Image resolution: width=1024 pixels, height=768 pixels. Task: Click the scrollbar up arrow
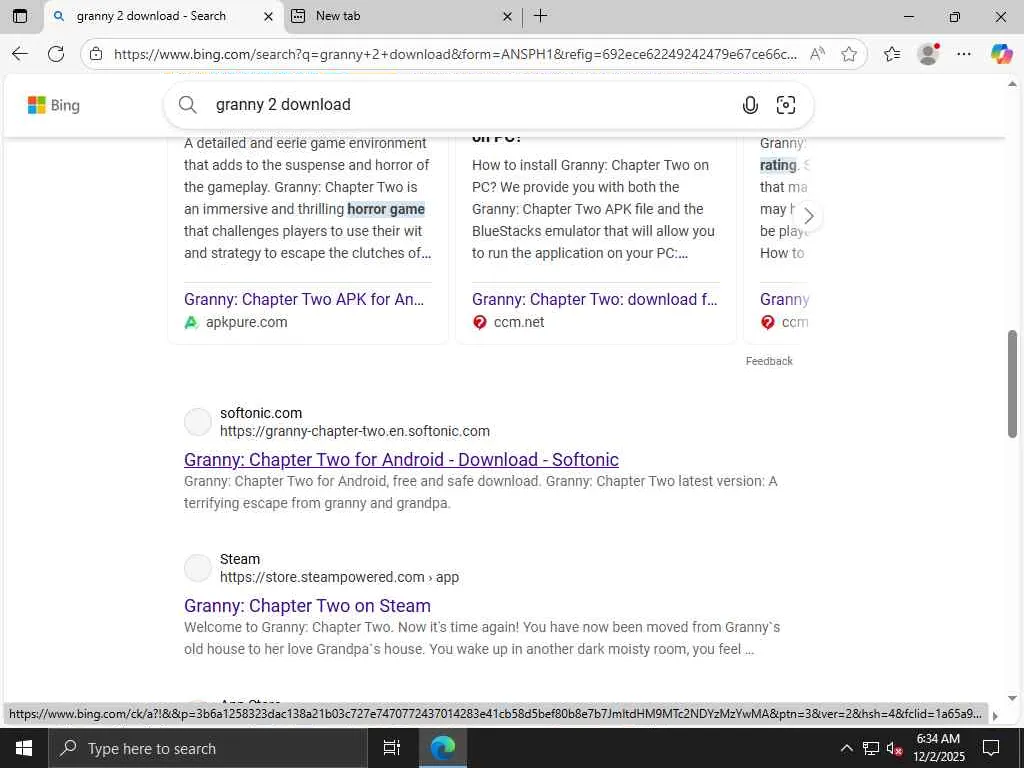point(1012,84)
